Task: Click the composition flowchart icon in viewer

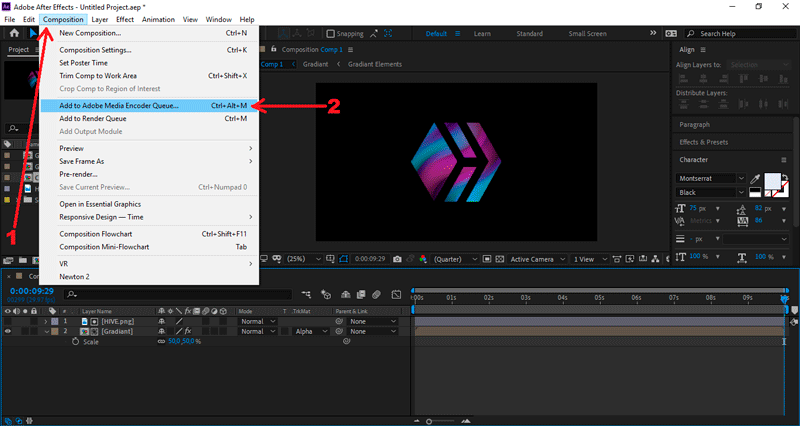Action: (x=655, y=259)
